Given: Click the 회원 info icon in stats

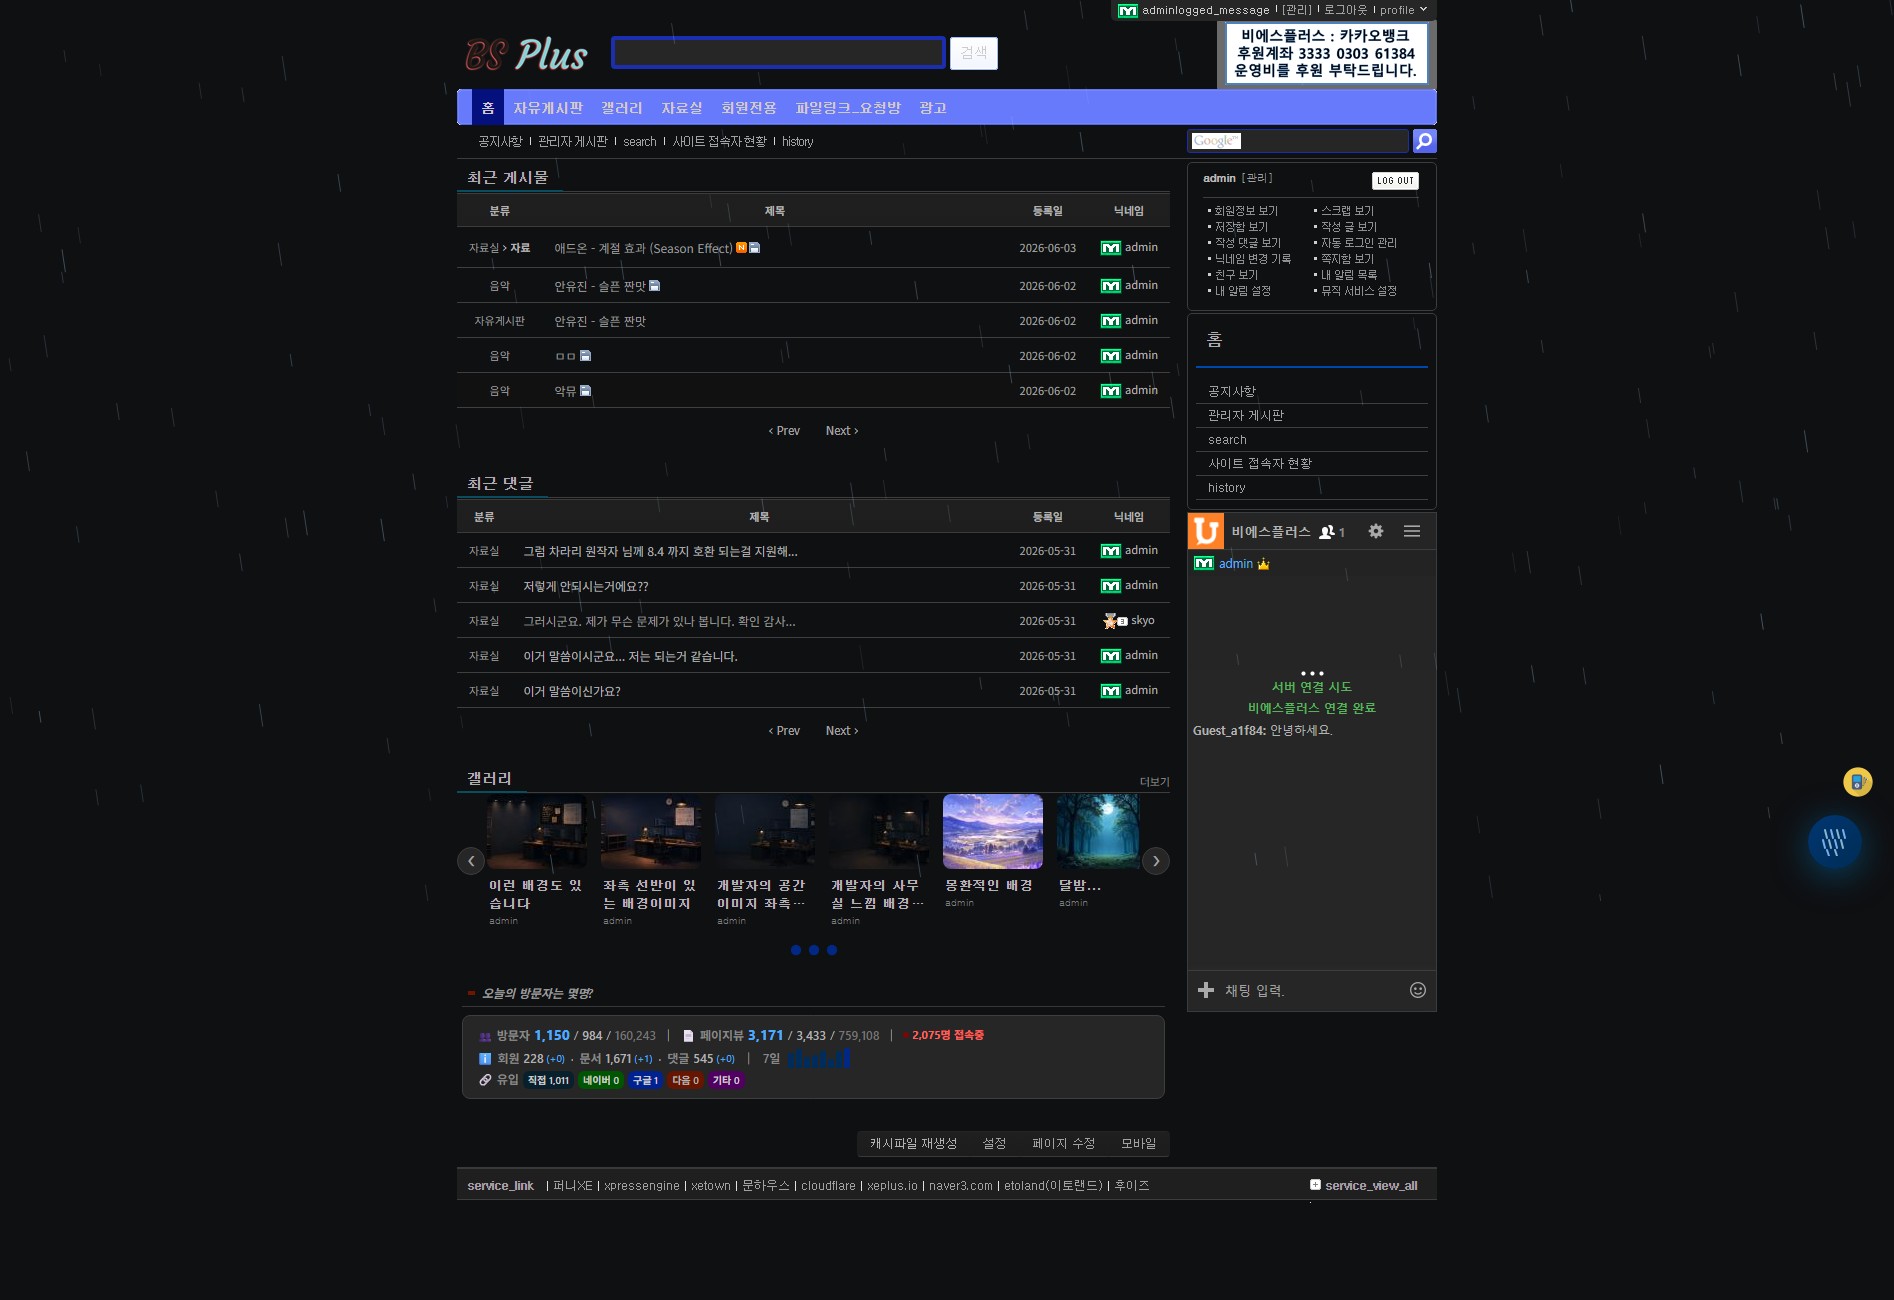Looking at the screenshot, I should point(485,1058).
